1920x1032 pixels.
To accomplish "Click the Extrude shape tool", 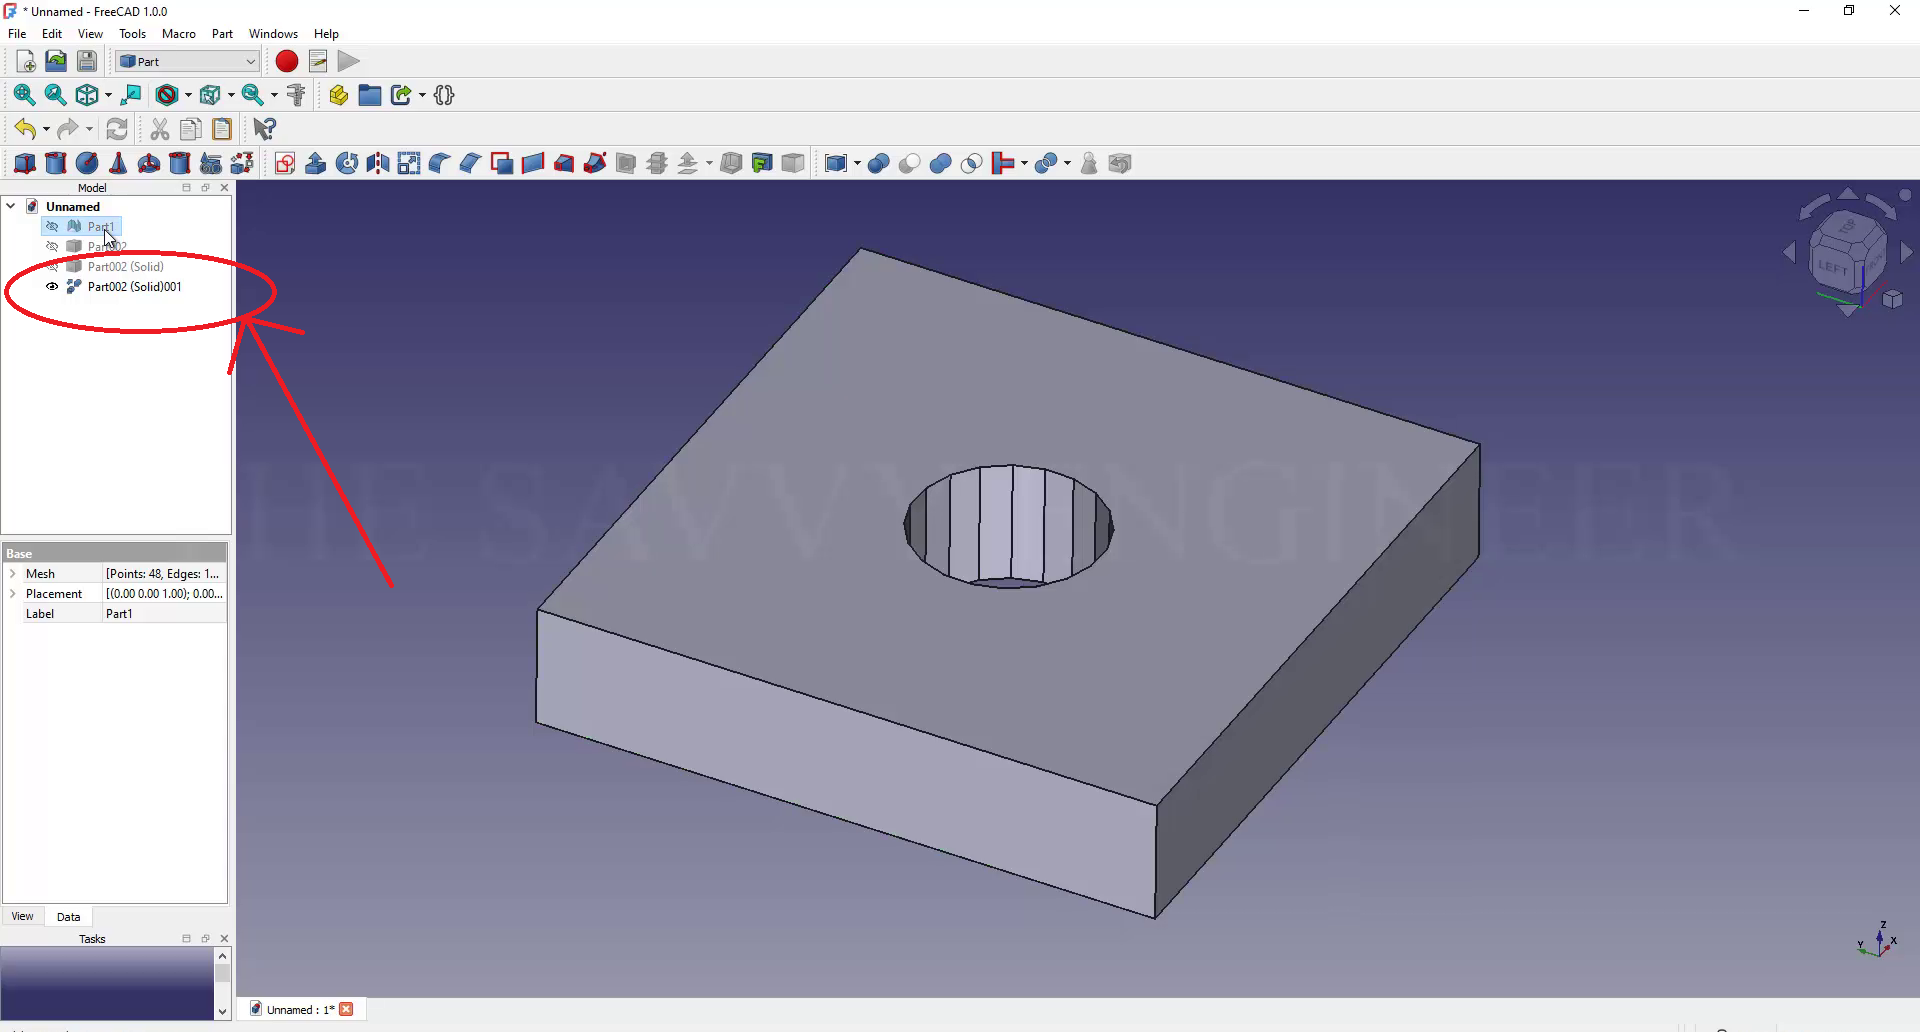I will [x=316, y=164].
